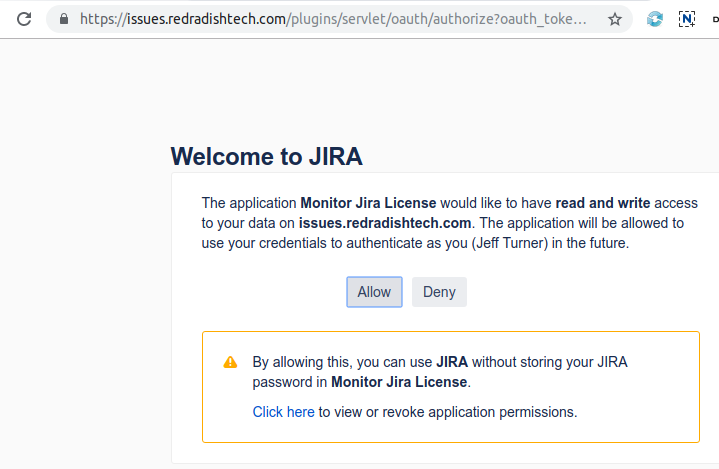The width and height of the screenshot is (719, 469).
Task: Open the N screenshot extension icon
Action: coord(686,19)
